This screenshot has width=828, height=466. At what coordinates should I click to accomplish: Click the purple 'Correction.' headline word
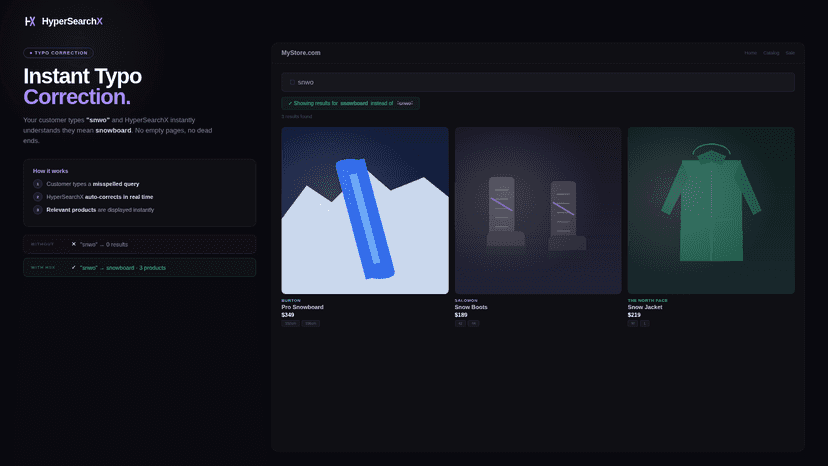(x=77, y=97)
